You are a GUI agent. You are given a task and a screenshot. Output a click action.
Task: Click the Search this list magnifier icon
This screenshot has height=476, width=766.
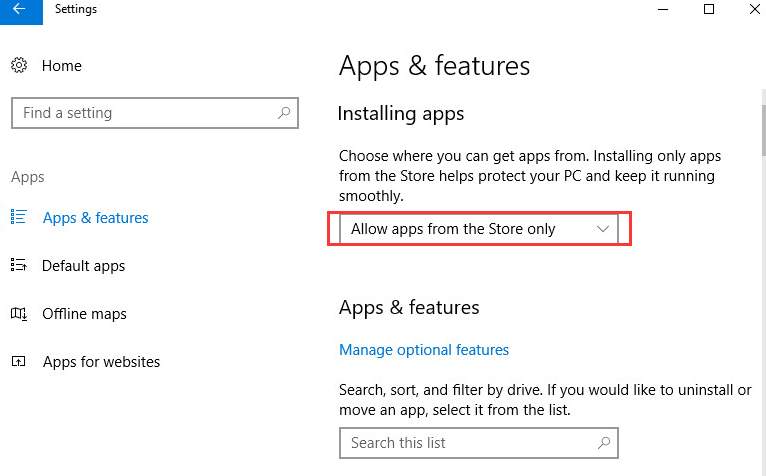click(604, 443)
